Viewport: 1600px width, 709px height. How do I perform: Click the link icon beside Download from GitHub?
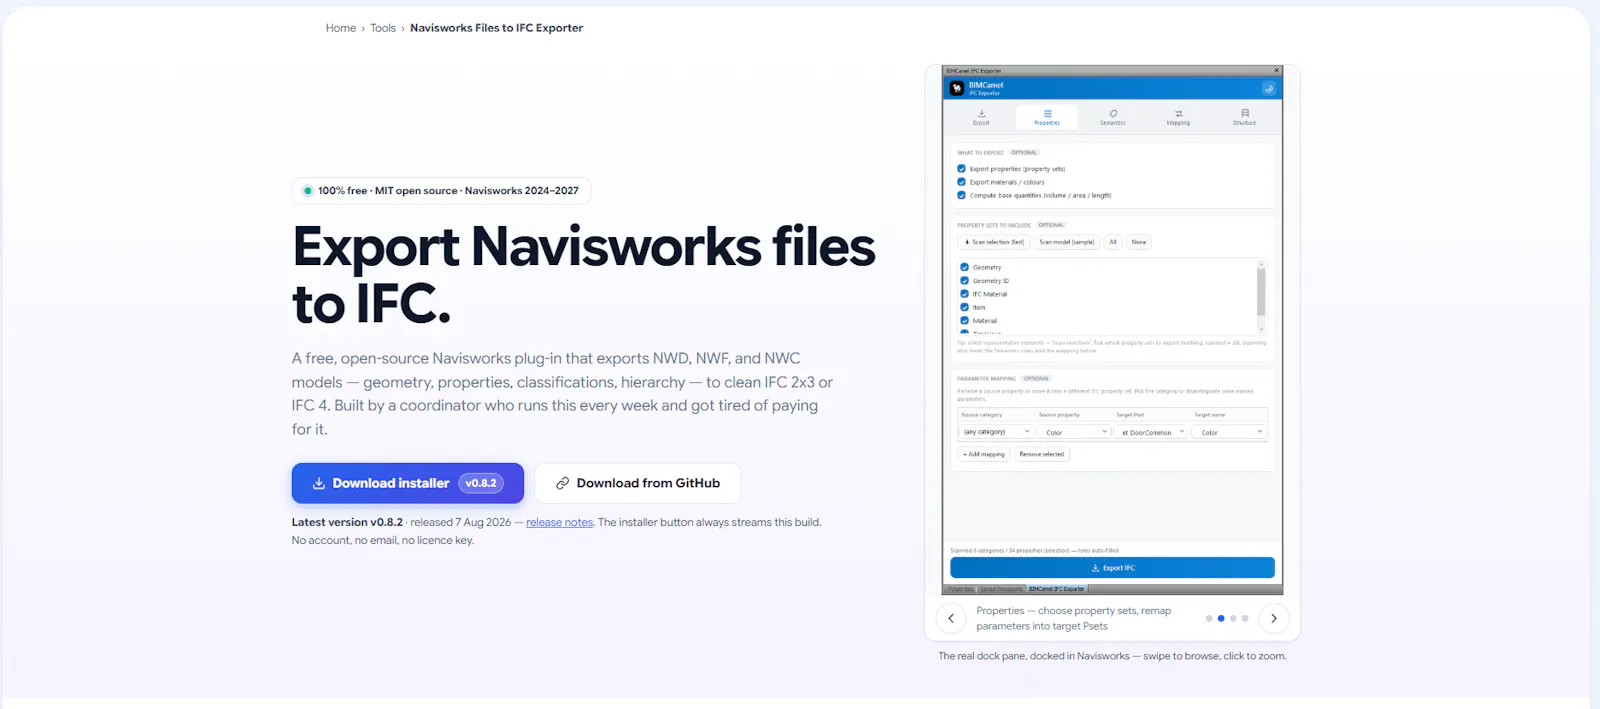[563, 483]
